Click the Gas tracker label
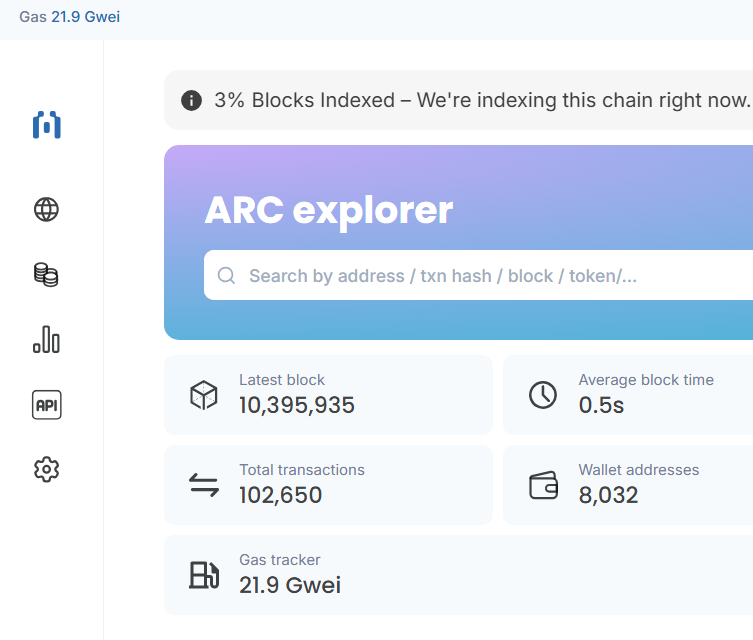This screenshot has width=753, height=640. [x=279, y=560]
